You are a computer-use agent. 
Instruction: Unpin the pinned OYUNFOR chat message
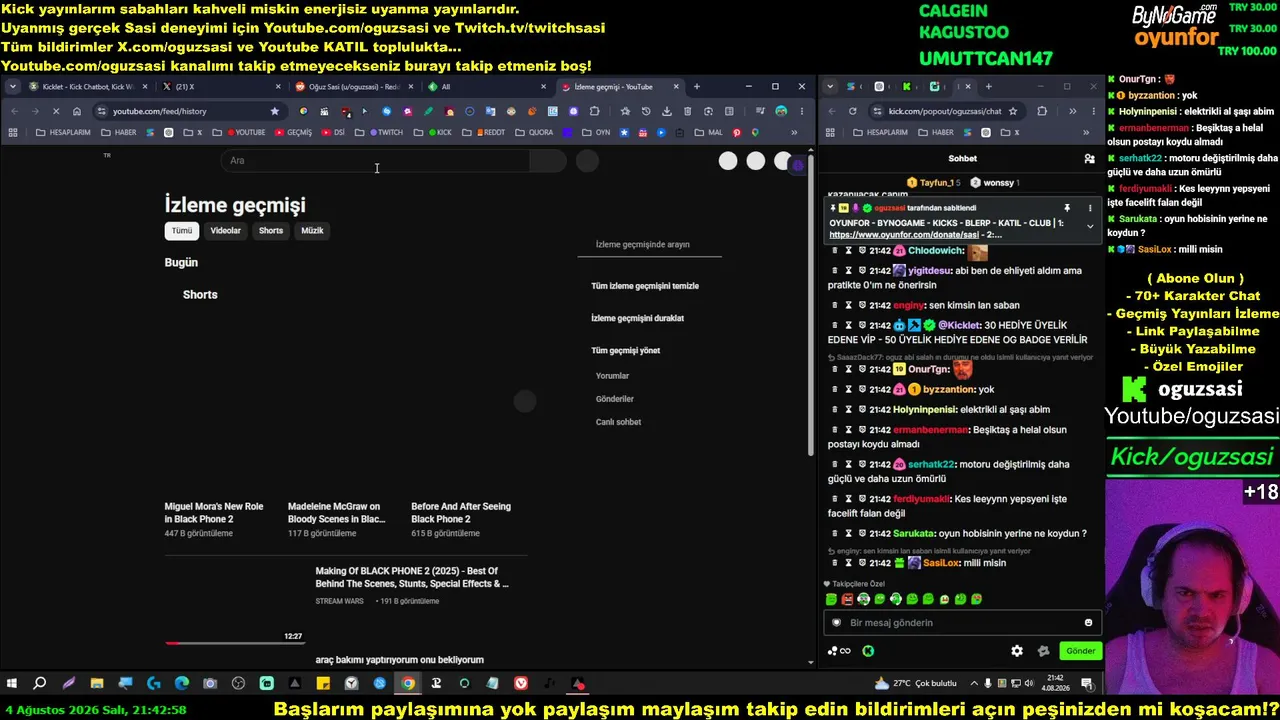pos(1067,208)
